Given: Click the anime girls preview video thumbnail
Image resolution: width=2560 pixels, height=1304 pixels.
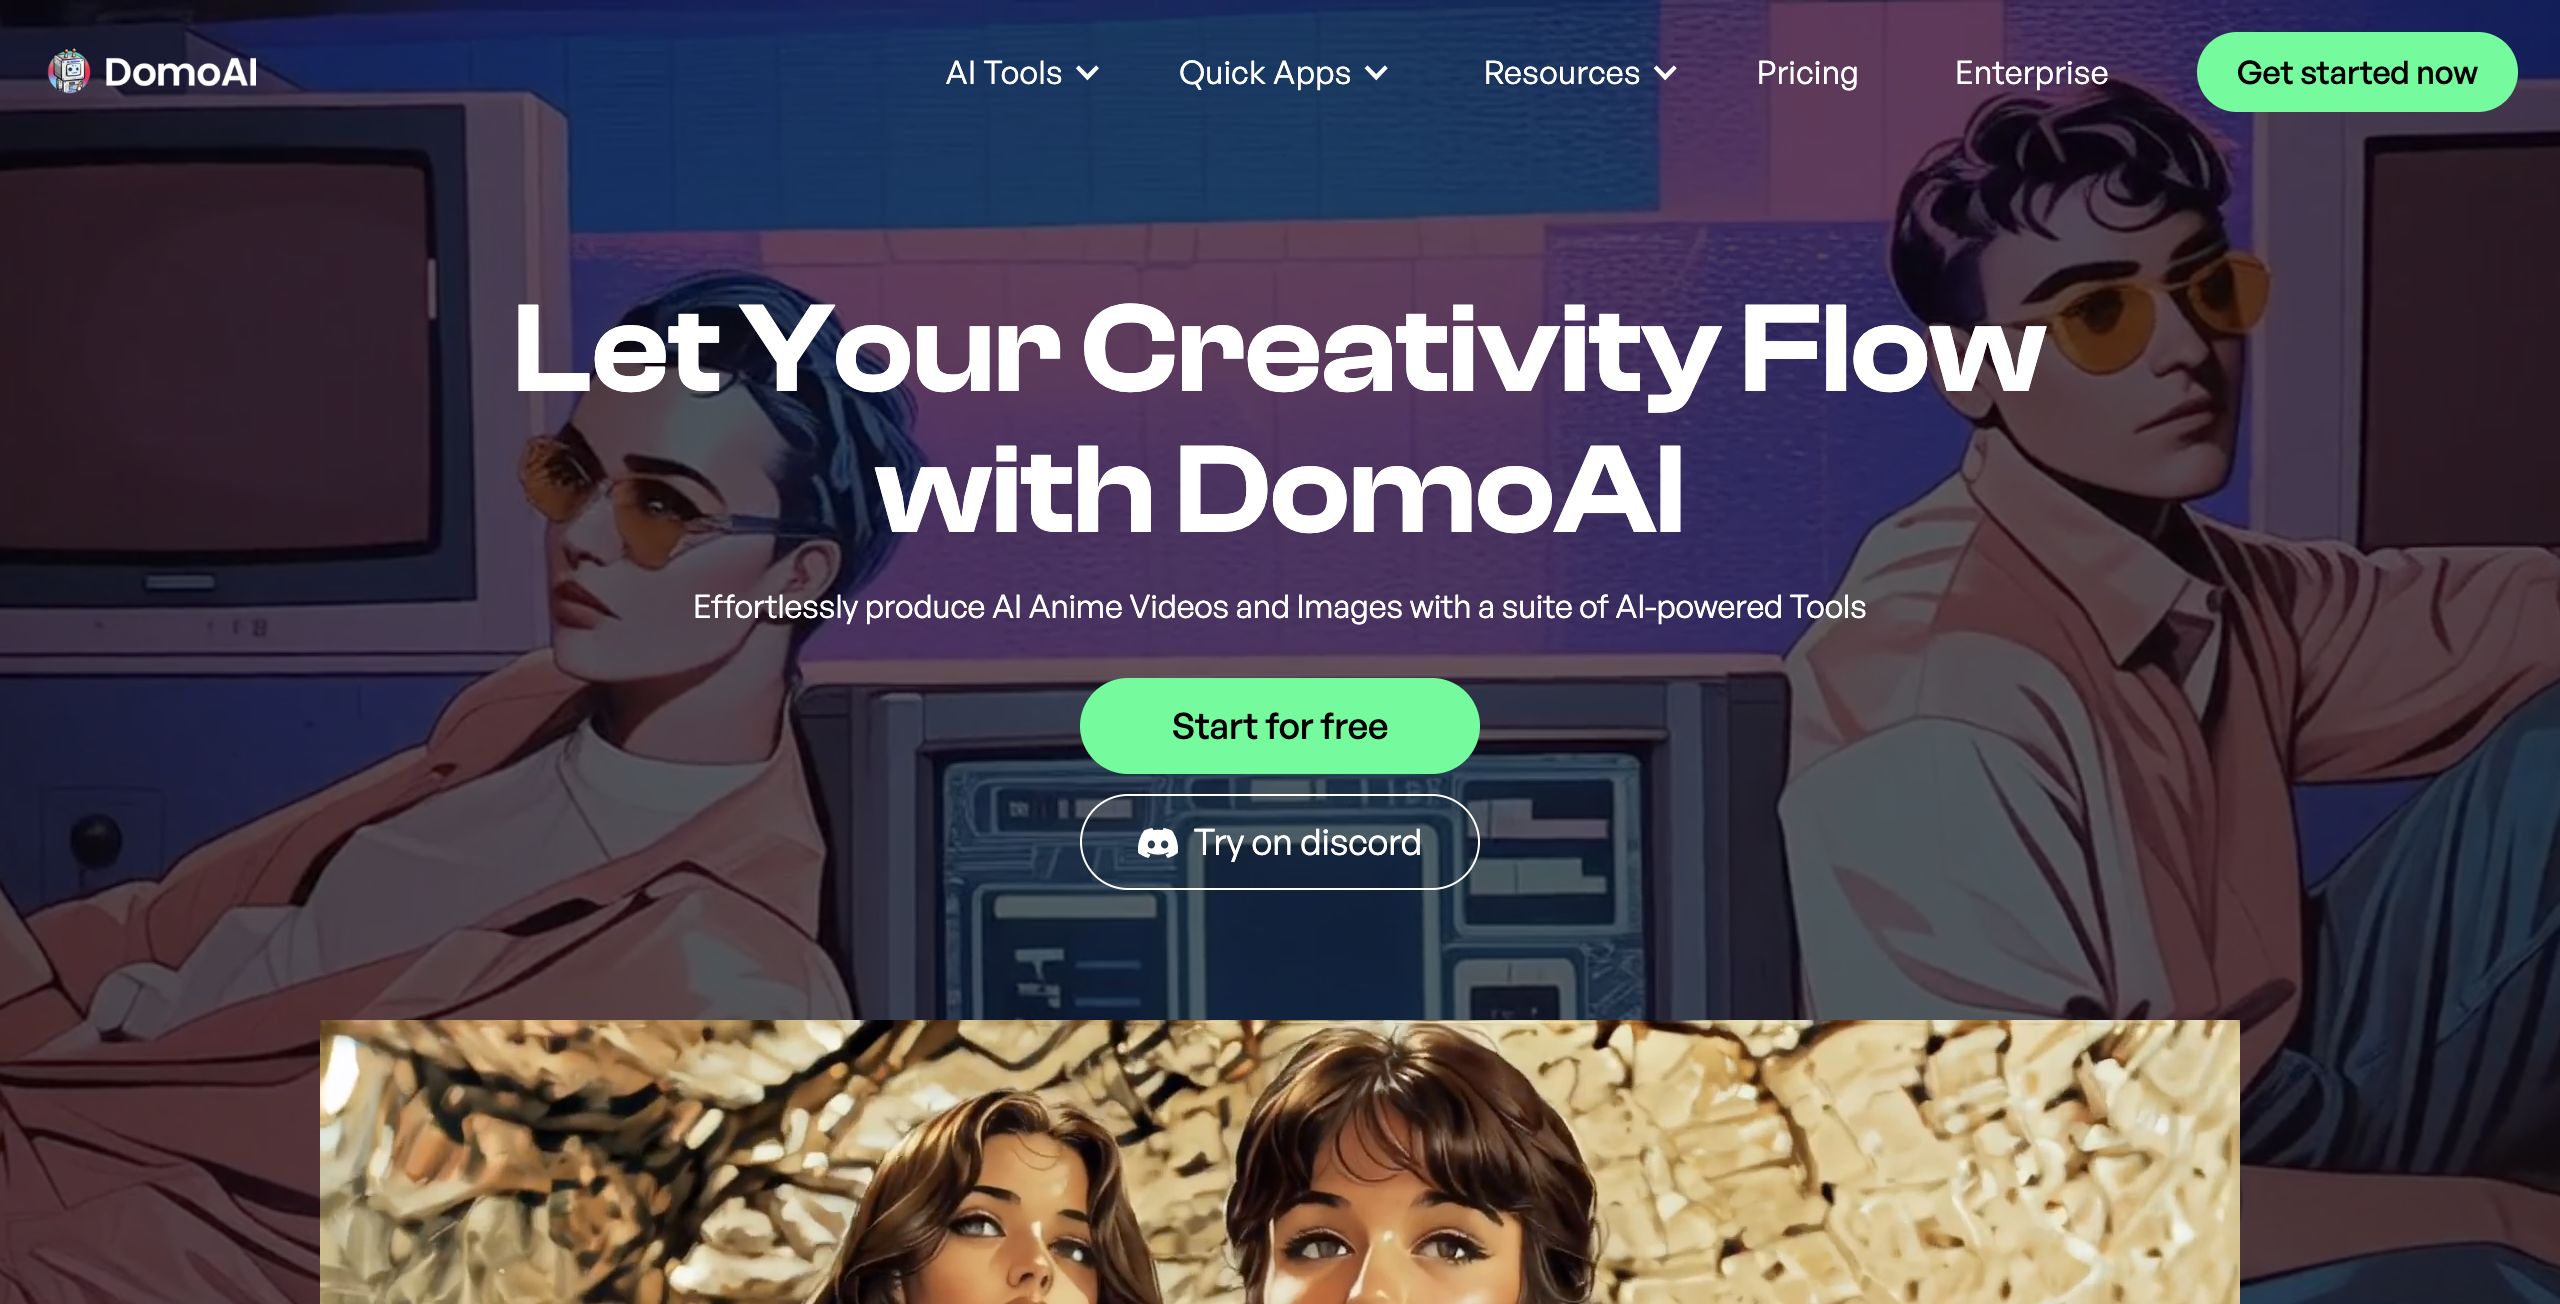Looking at the screenshot, I should 1280,1162.
